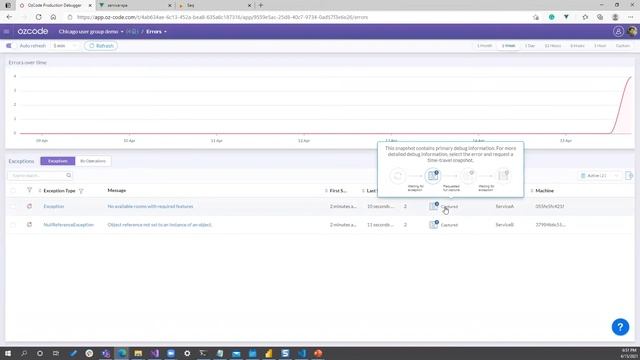Click the status icon of NullReferenceException row

(x=29, y=225)
